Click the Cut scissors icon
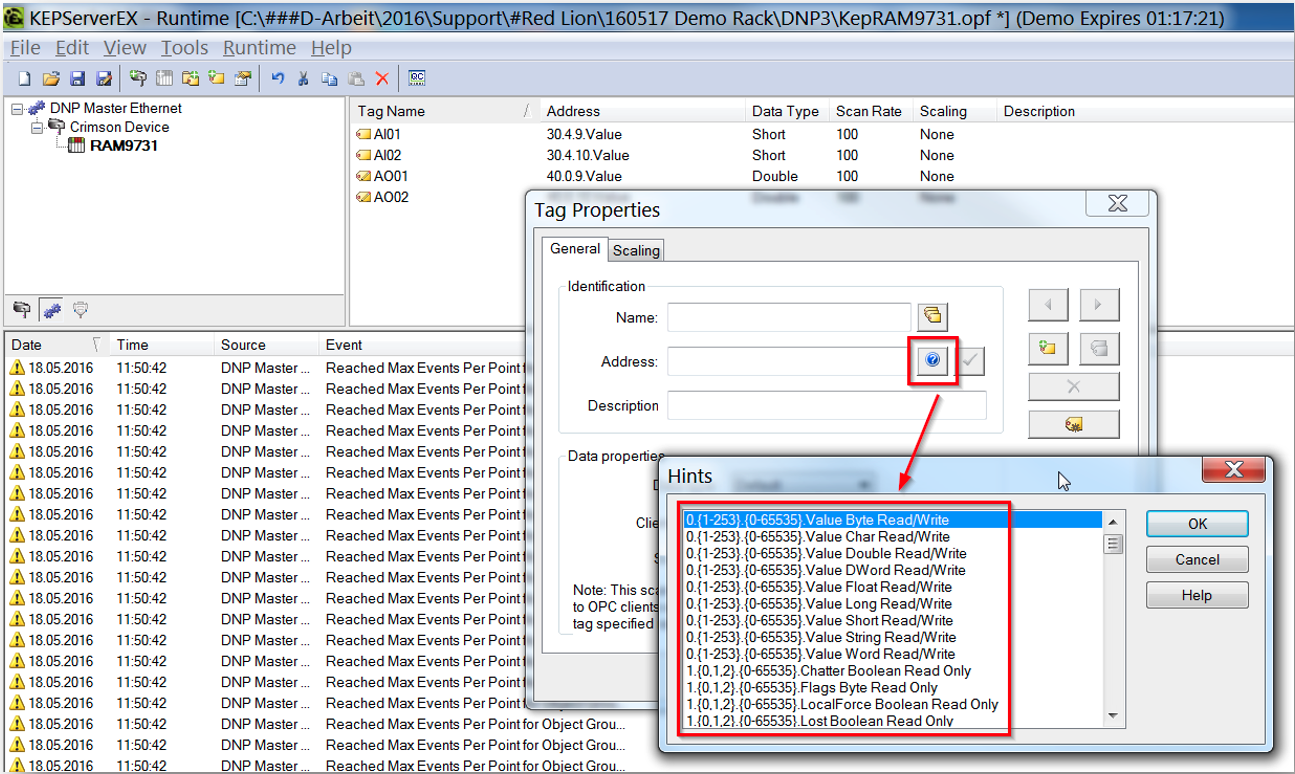This screenshot has width=1295, height=774. tap(304, 78)
